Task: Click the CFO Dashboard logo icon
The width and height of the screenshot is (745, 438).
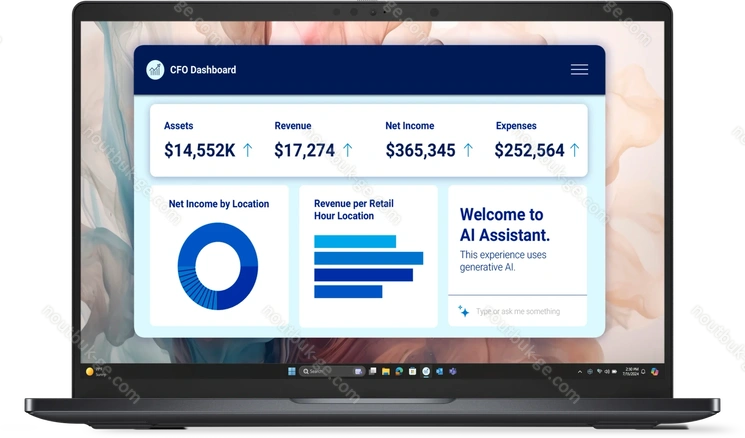Action: tap(155, 70)
